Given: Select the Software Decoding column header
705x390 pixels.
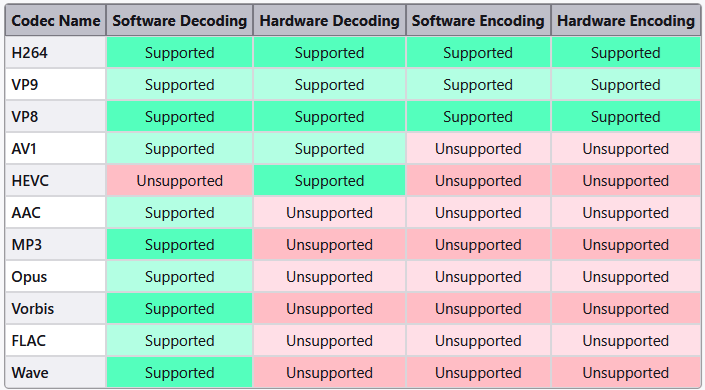Looking at the screenshot, I should click(x=179, y=21).
